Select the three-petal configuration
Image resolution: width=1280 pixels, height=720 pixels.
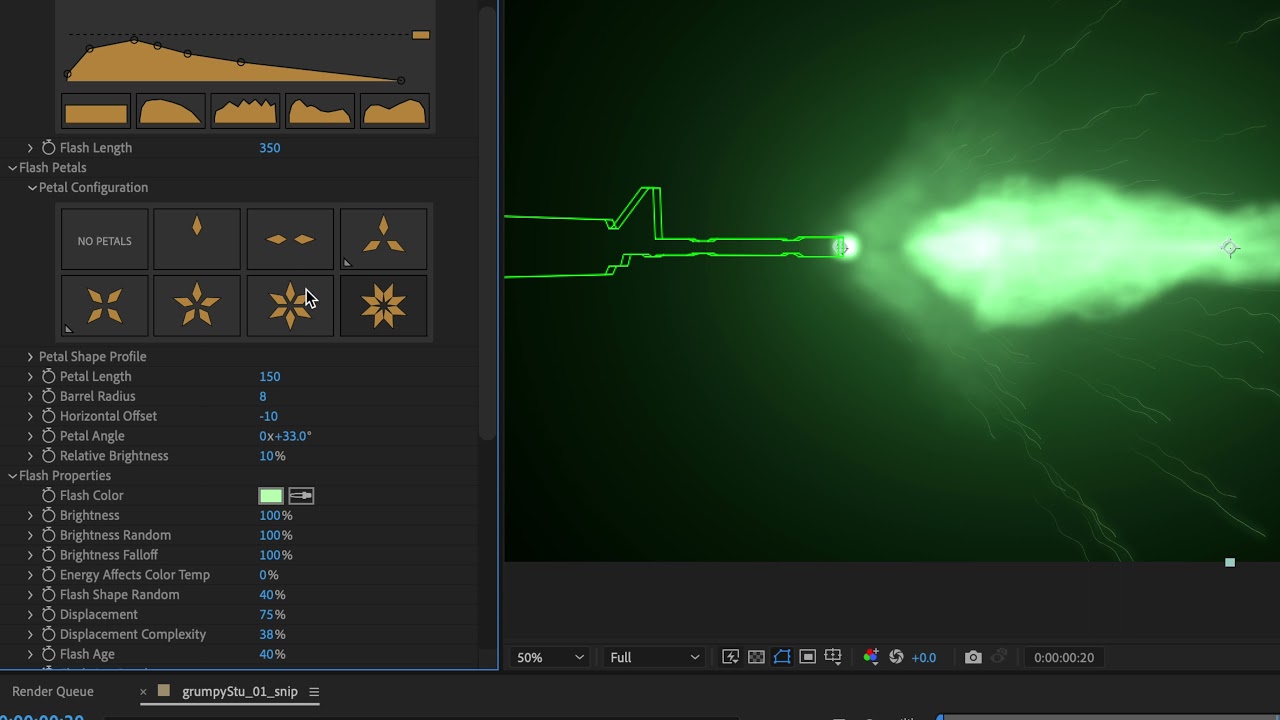(x=384, y=240)
